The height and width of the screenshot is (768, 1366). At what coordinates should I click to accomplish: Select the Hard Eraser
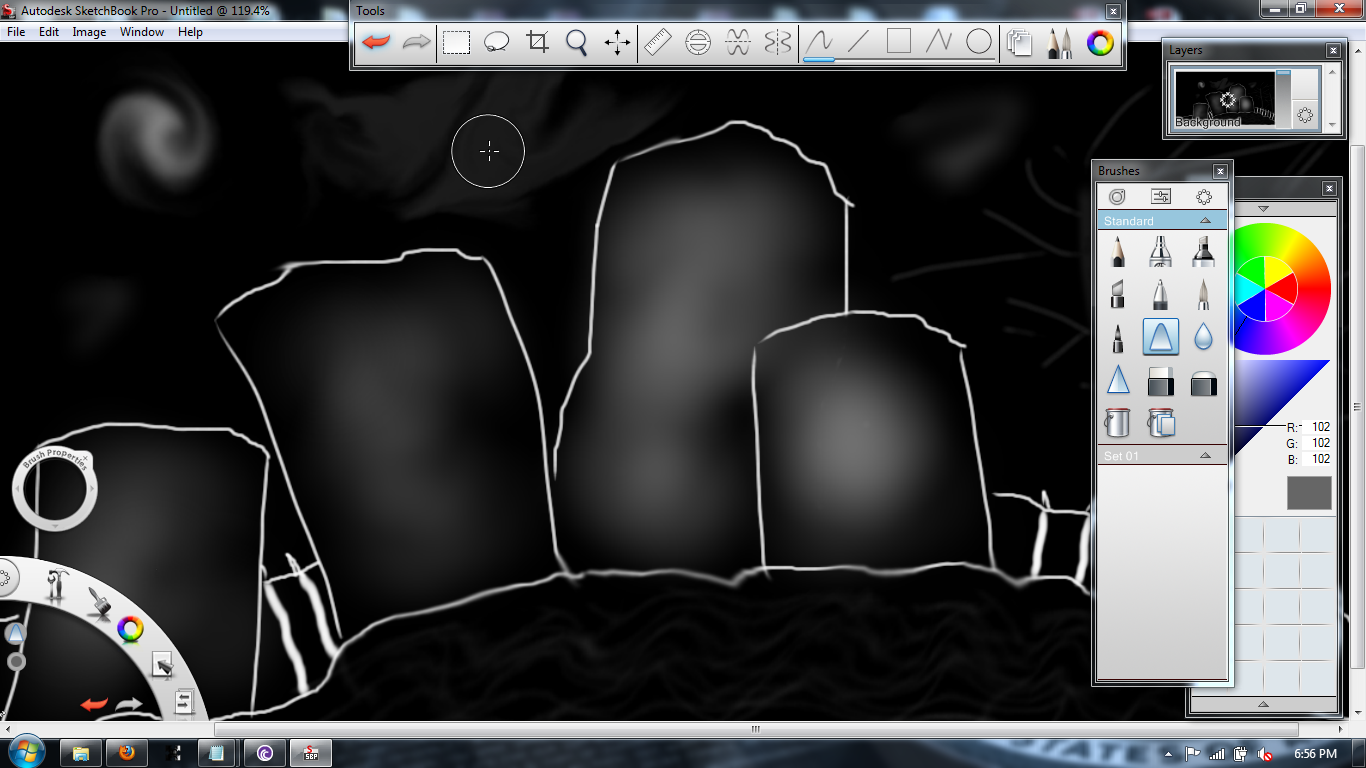tap(1160, 380)
